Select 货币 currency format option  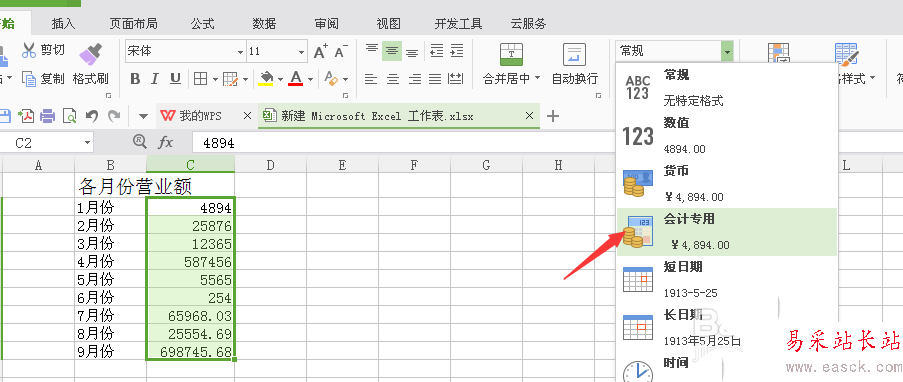pyautogui.click(x=727, y=184)
